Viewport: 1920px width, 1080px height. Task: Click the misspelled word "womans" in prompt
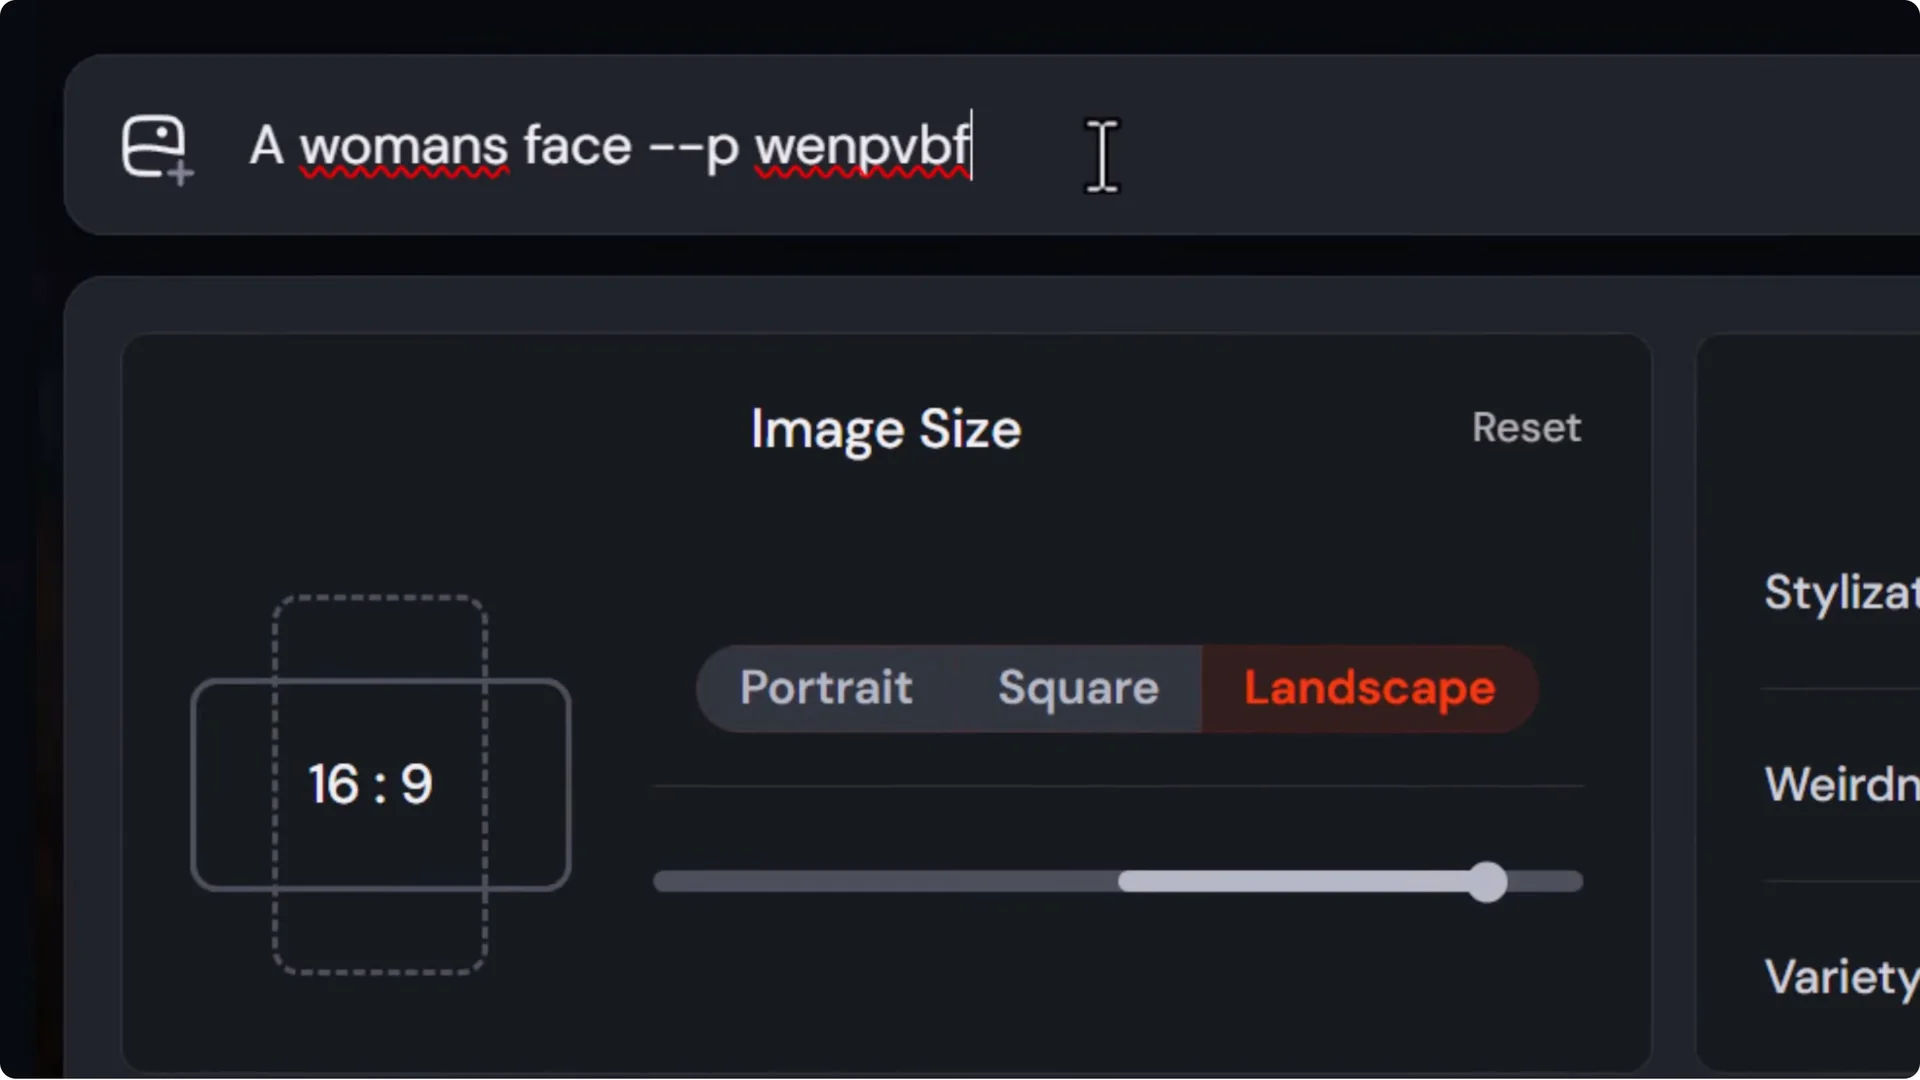tap(404, 146)
